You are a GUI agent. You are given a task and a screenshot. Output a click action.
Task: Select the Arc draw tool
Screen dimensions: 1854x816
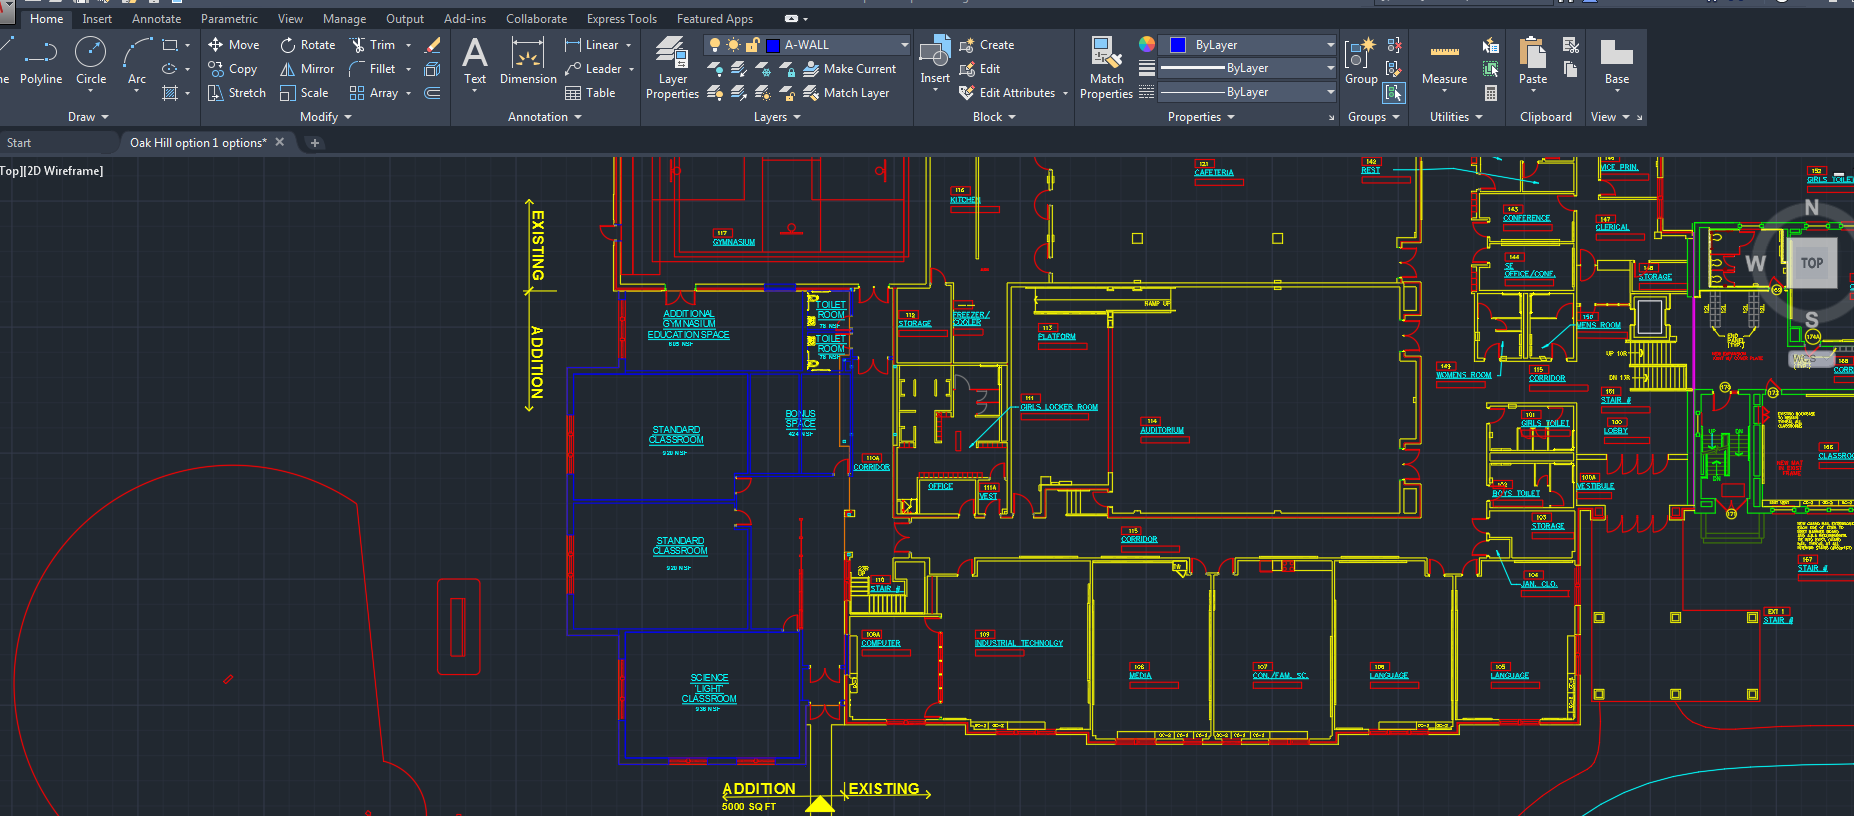(x=137, y=61)
